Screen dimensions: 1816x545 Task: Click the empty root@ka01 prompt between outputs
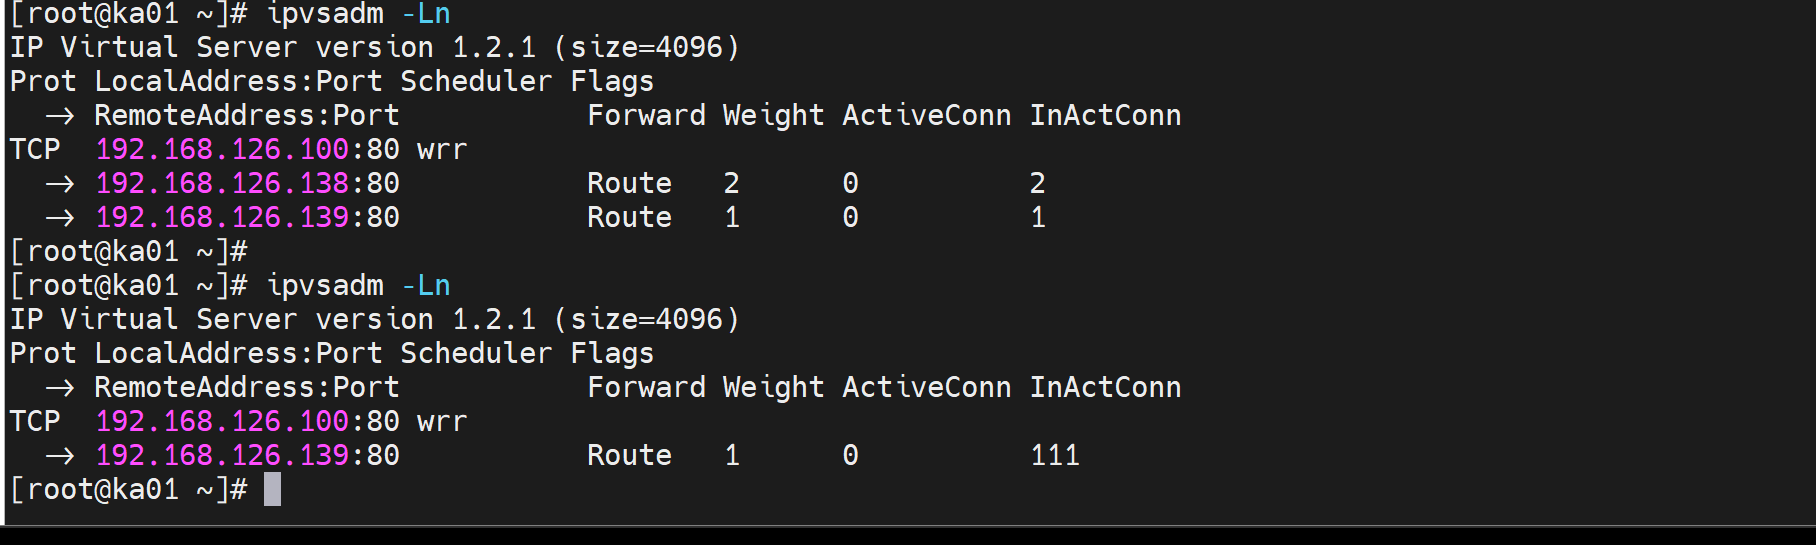tap(128, 252)
